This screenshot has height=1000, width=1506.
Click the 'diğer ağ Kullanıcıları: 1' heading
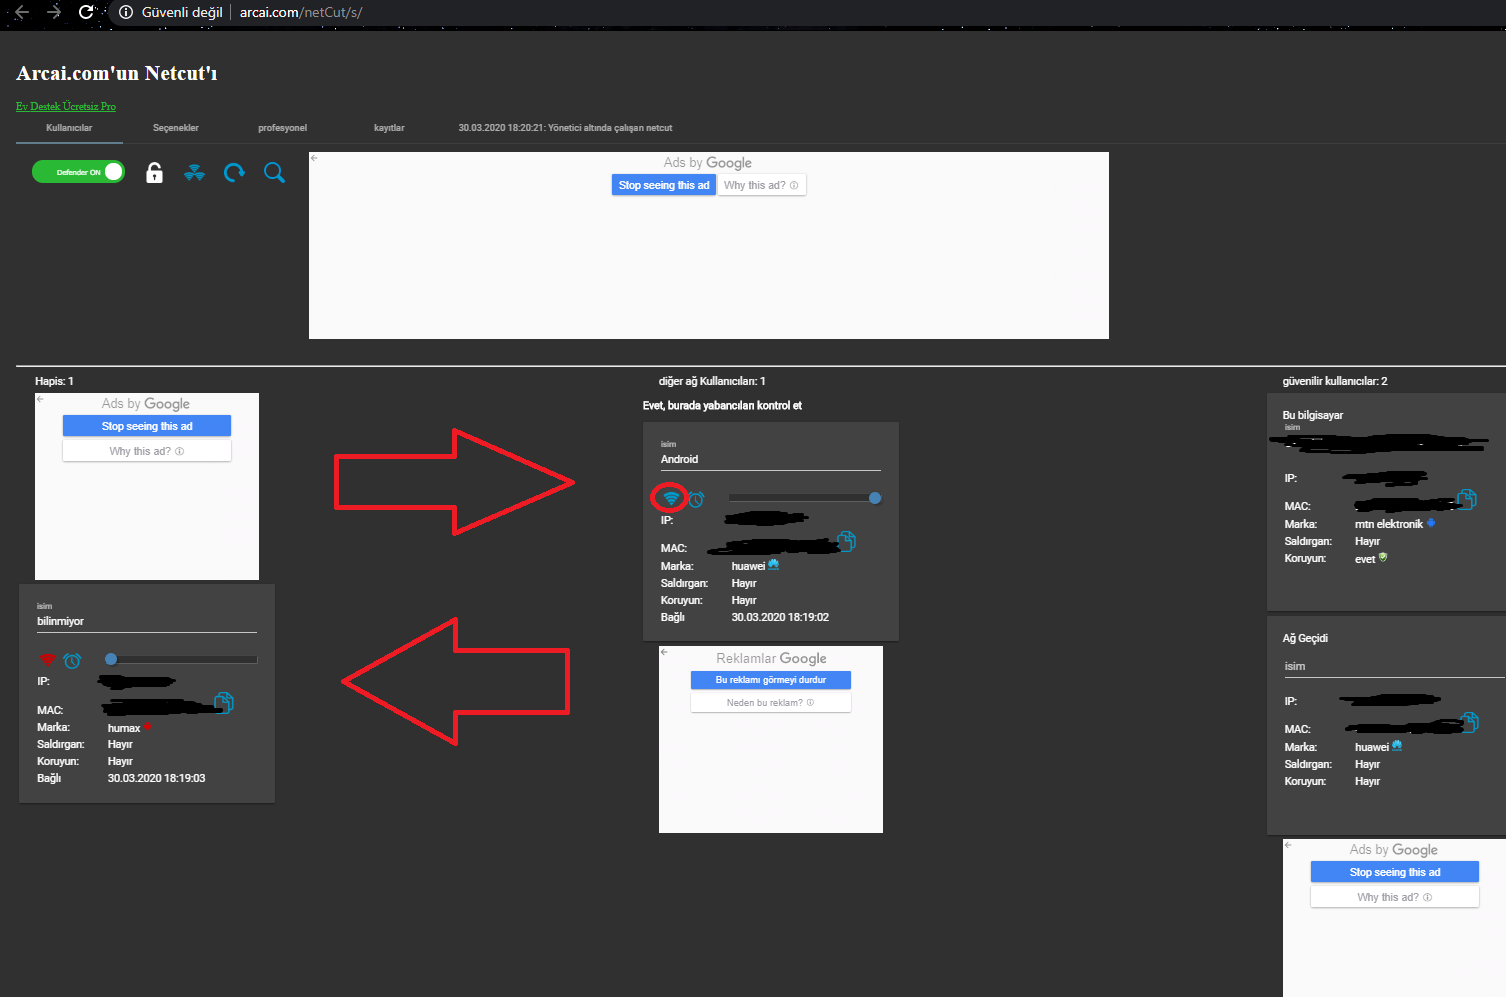coord(712,381)
